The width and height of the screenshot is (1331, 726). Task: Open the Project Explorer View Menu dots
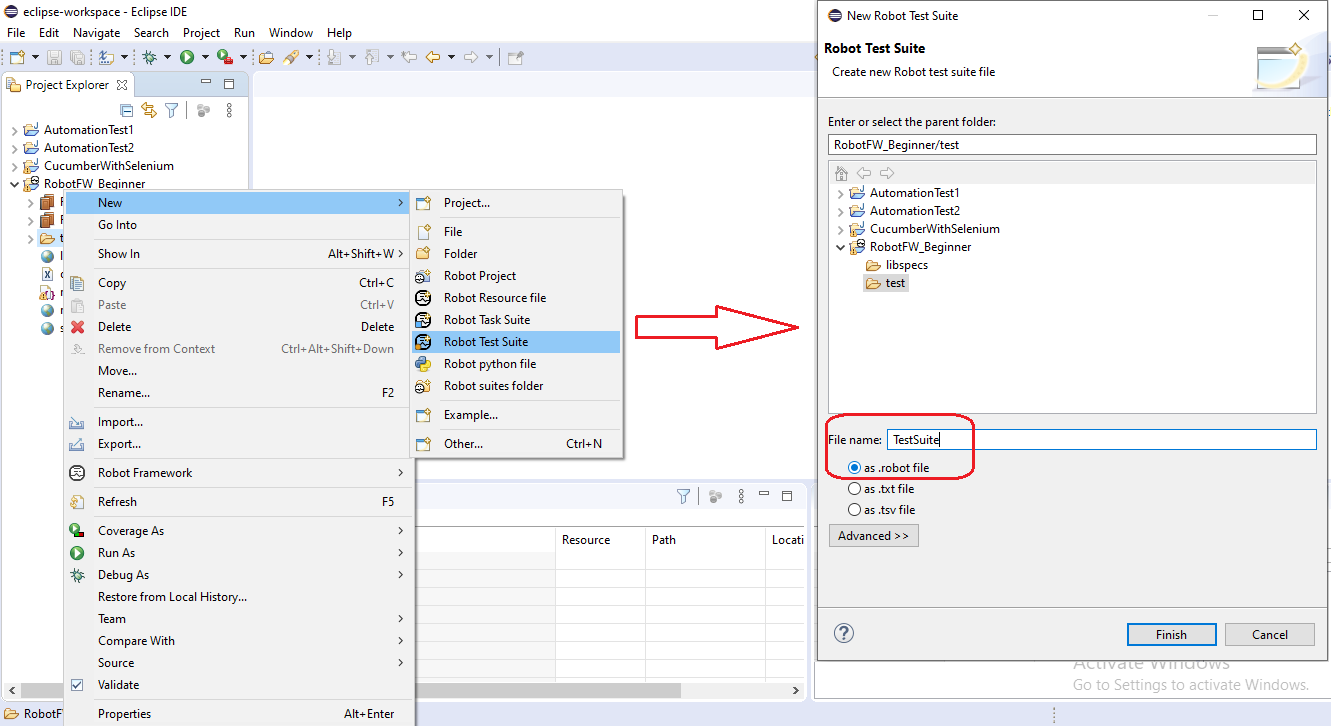[229, 110]
